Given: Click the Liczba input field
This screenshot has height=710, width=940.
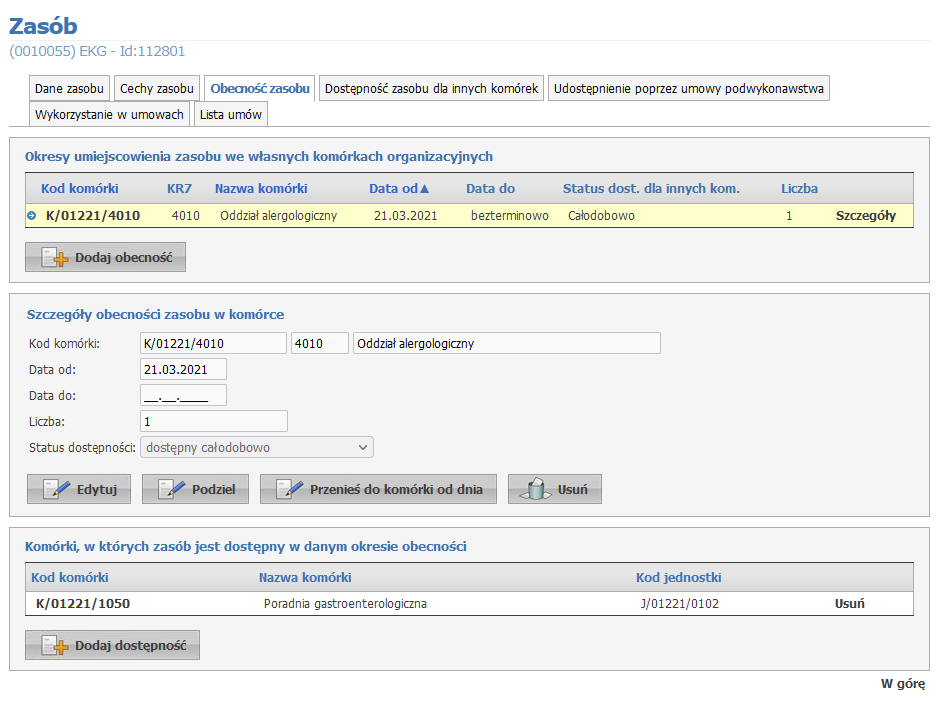Looking at the screenshot, I should (x=214, y=421).
